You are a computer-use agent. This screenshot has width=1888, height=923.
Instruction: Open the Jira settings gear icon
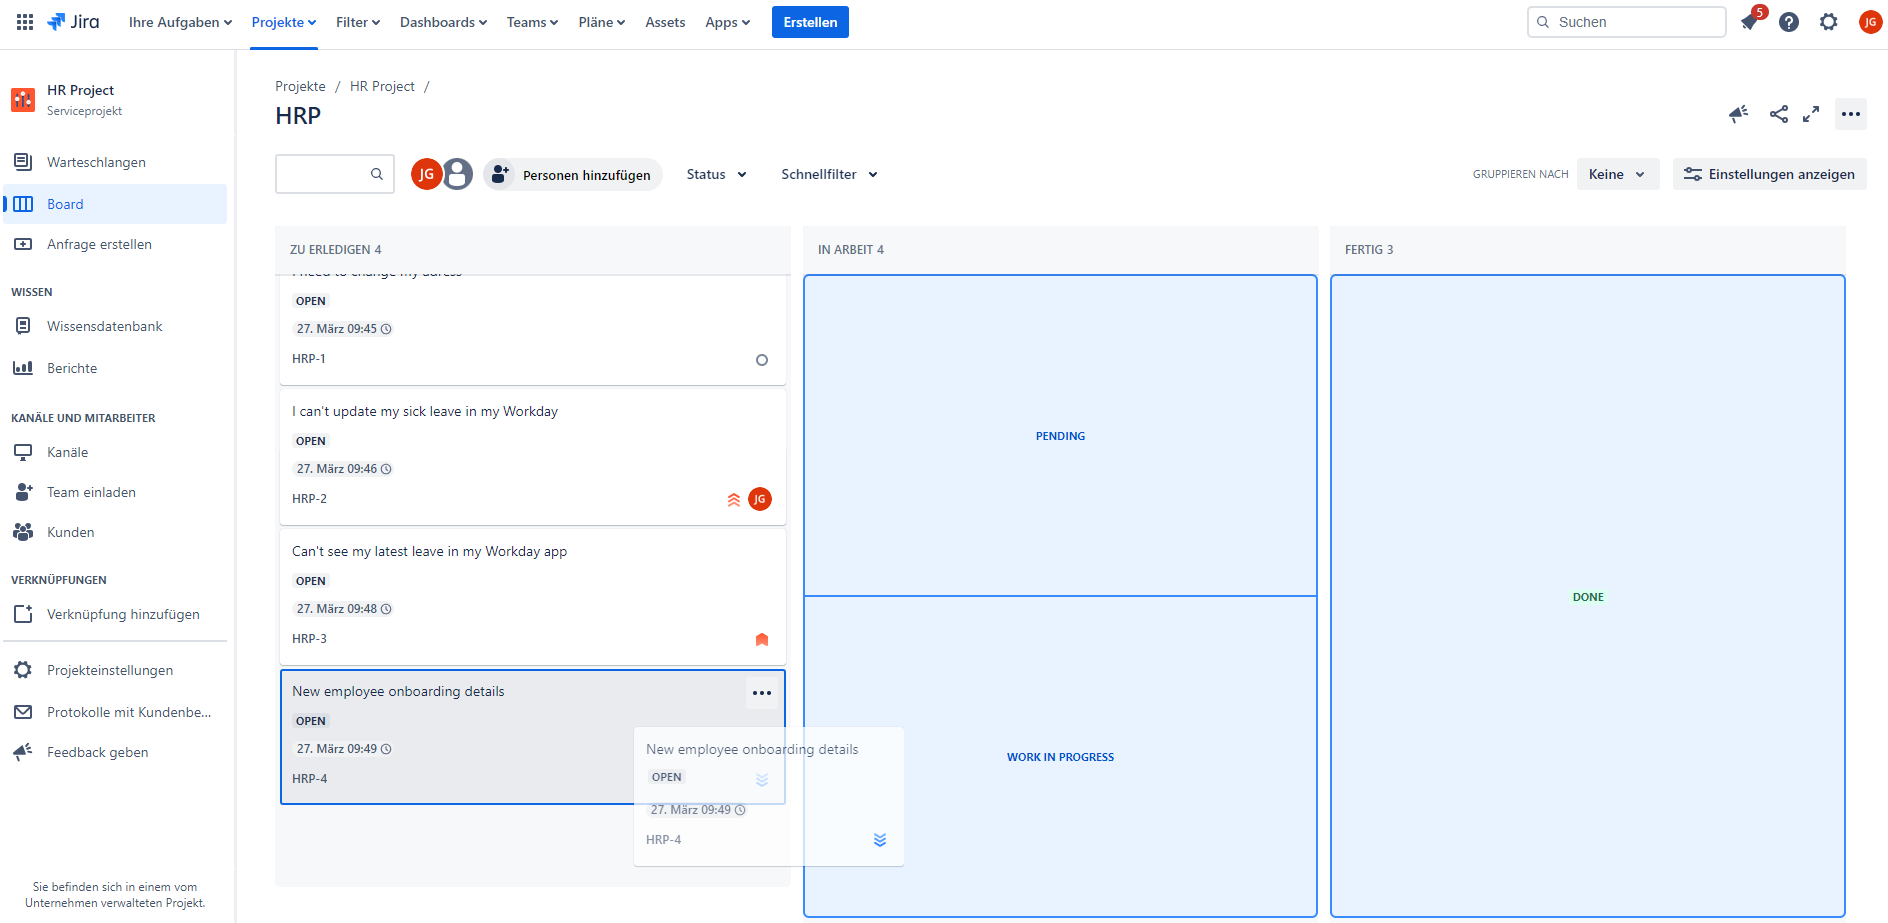1828,22
